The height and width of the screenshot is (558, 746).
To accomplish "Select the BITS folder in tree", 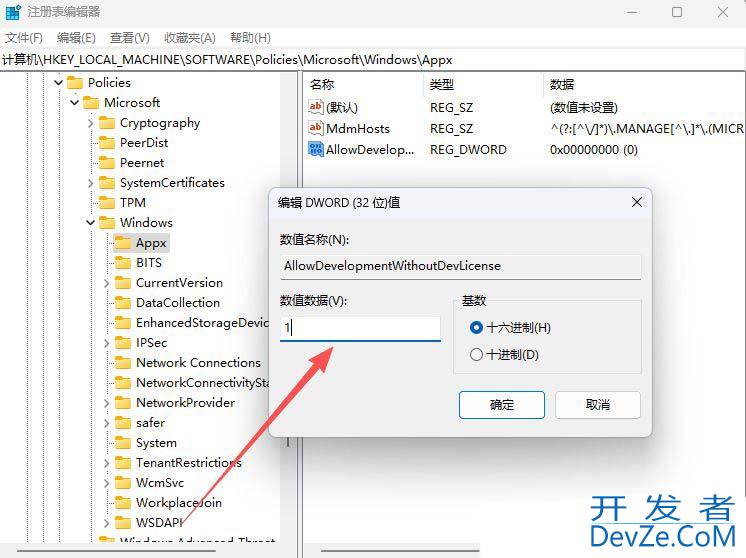I will [148, 263].
